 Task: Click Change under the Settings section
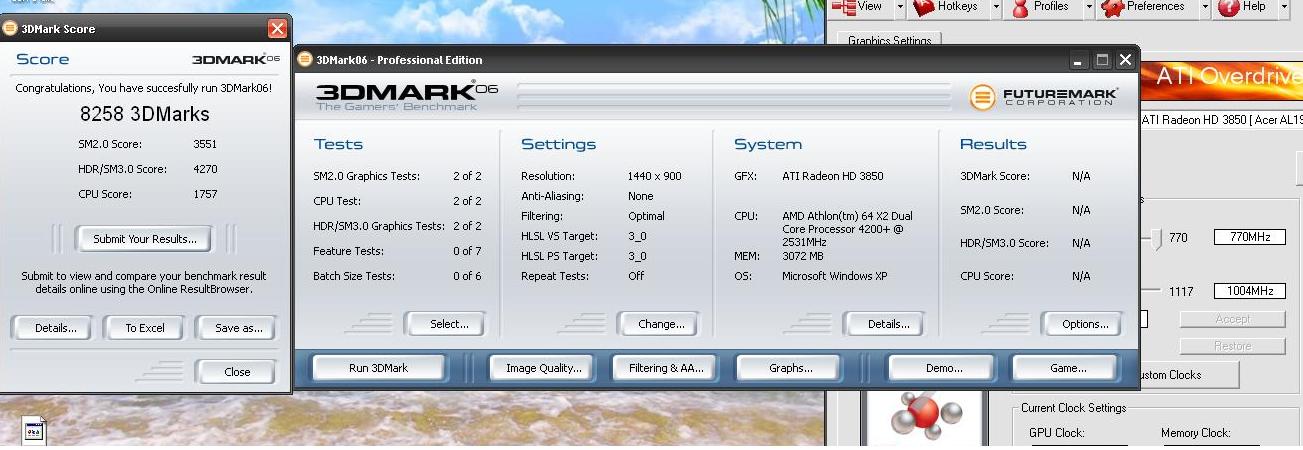[x=661, y=324]
